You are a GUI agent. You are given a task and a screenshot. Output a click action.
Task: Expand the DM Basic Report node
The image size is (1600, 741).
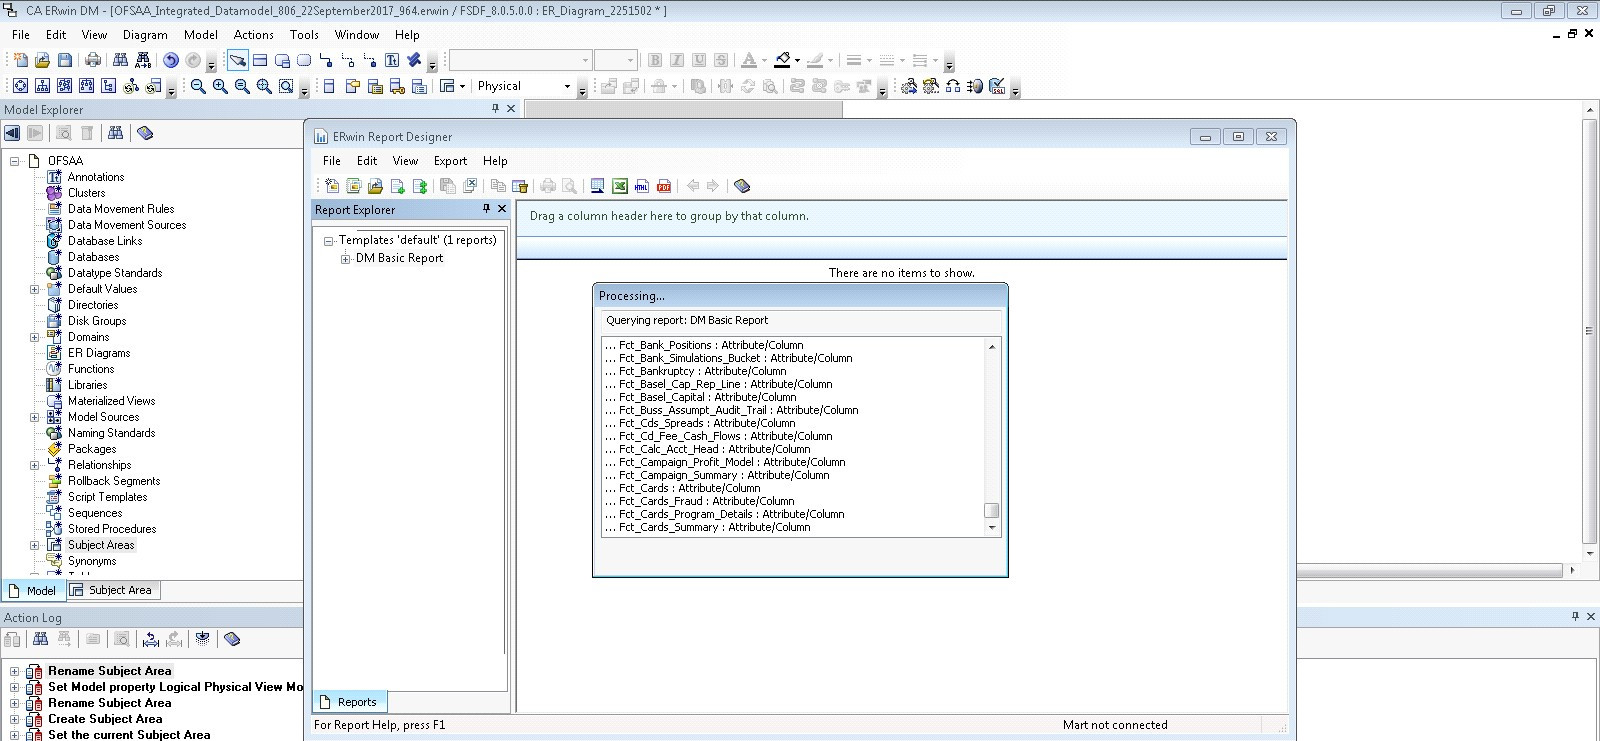tap(345, 259)
